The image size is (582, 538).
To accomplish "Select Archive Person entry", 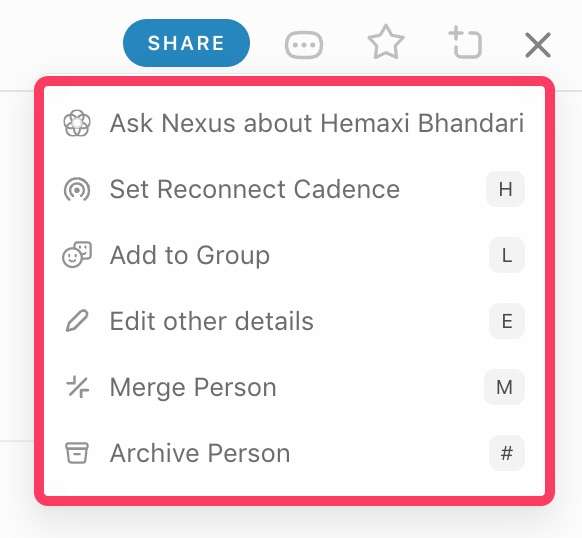I will coord(294,453).
